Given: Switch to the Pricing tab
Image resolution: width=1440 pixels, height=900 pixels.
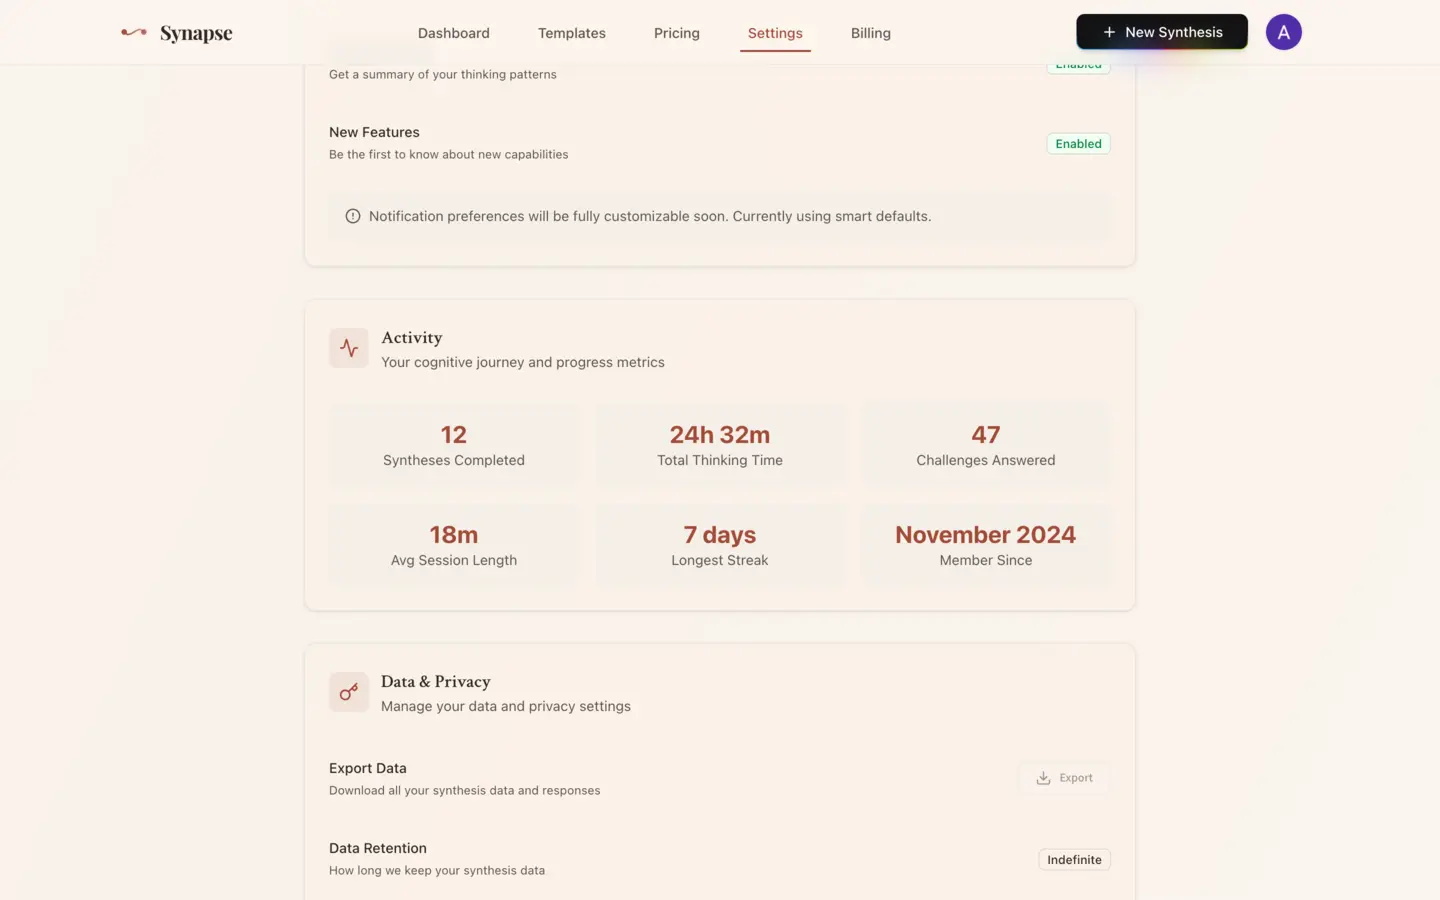Looking at the screenshot, I should tap(677, 33).
